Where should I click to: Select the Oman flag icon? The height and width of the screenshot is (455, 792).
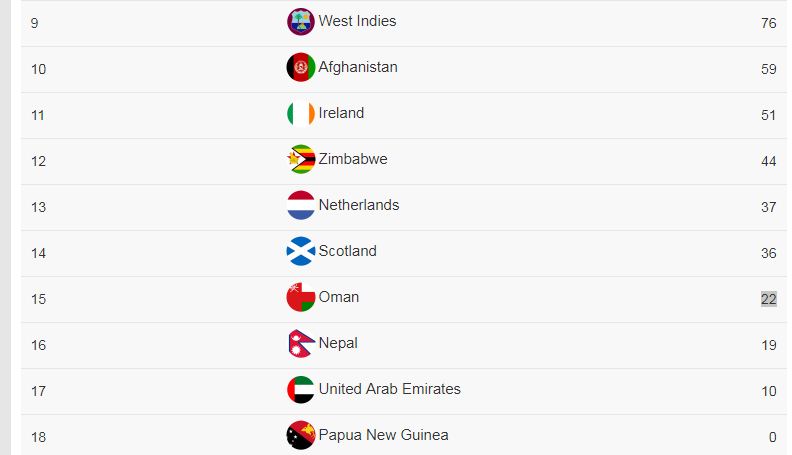pyautogui.click(x=301, y=297)
